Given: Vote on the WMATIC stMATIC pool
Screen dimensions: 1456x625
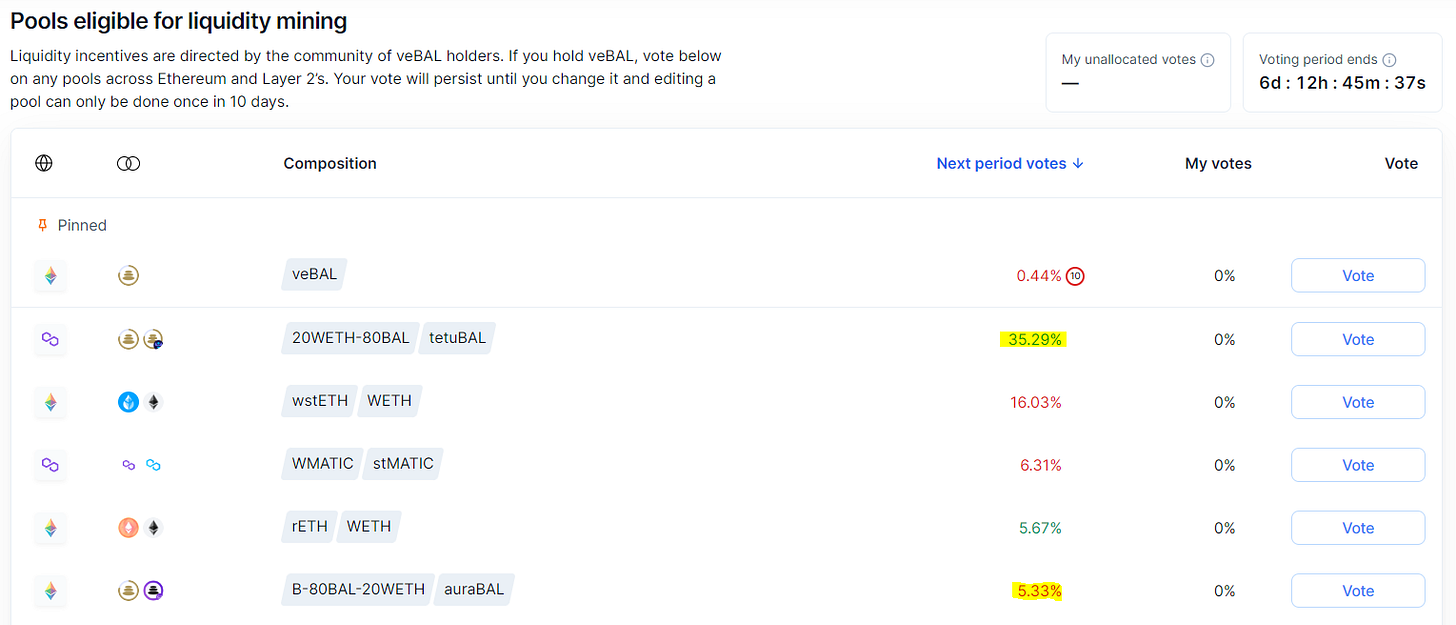Looking at the screenshot, I should [1358, 465].
